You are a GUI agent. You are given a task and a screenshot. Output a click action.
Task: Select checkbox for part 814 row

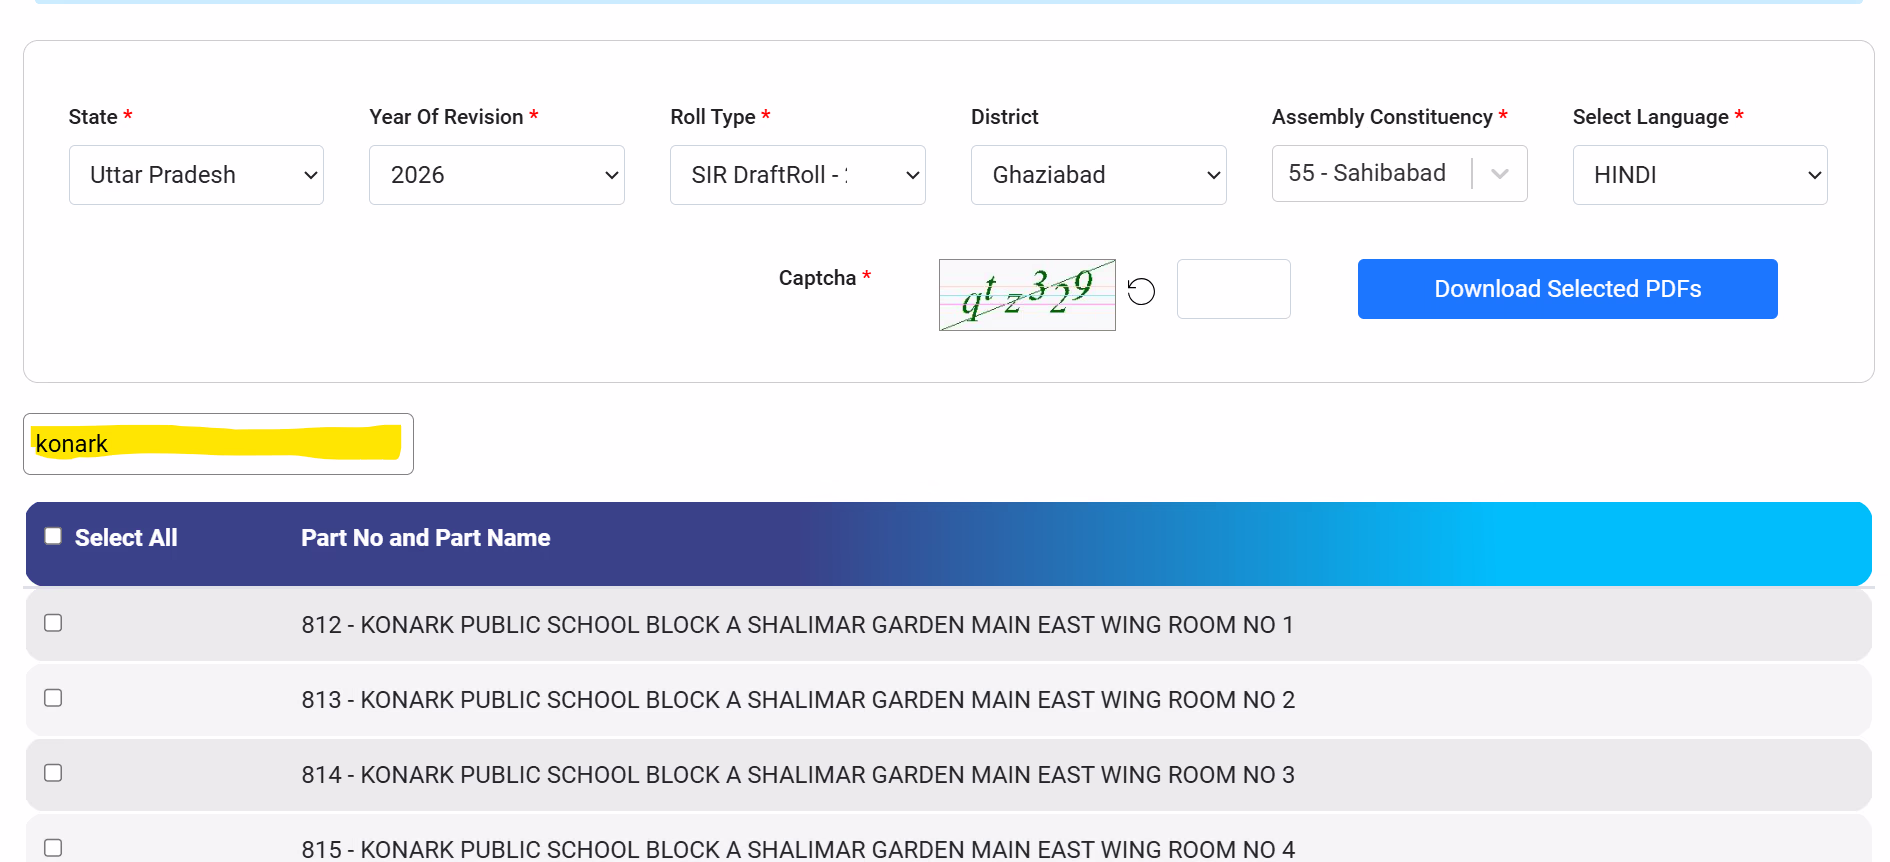[53, 773]
